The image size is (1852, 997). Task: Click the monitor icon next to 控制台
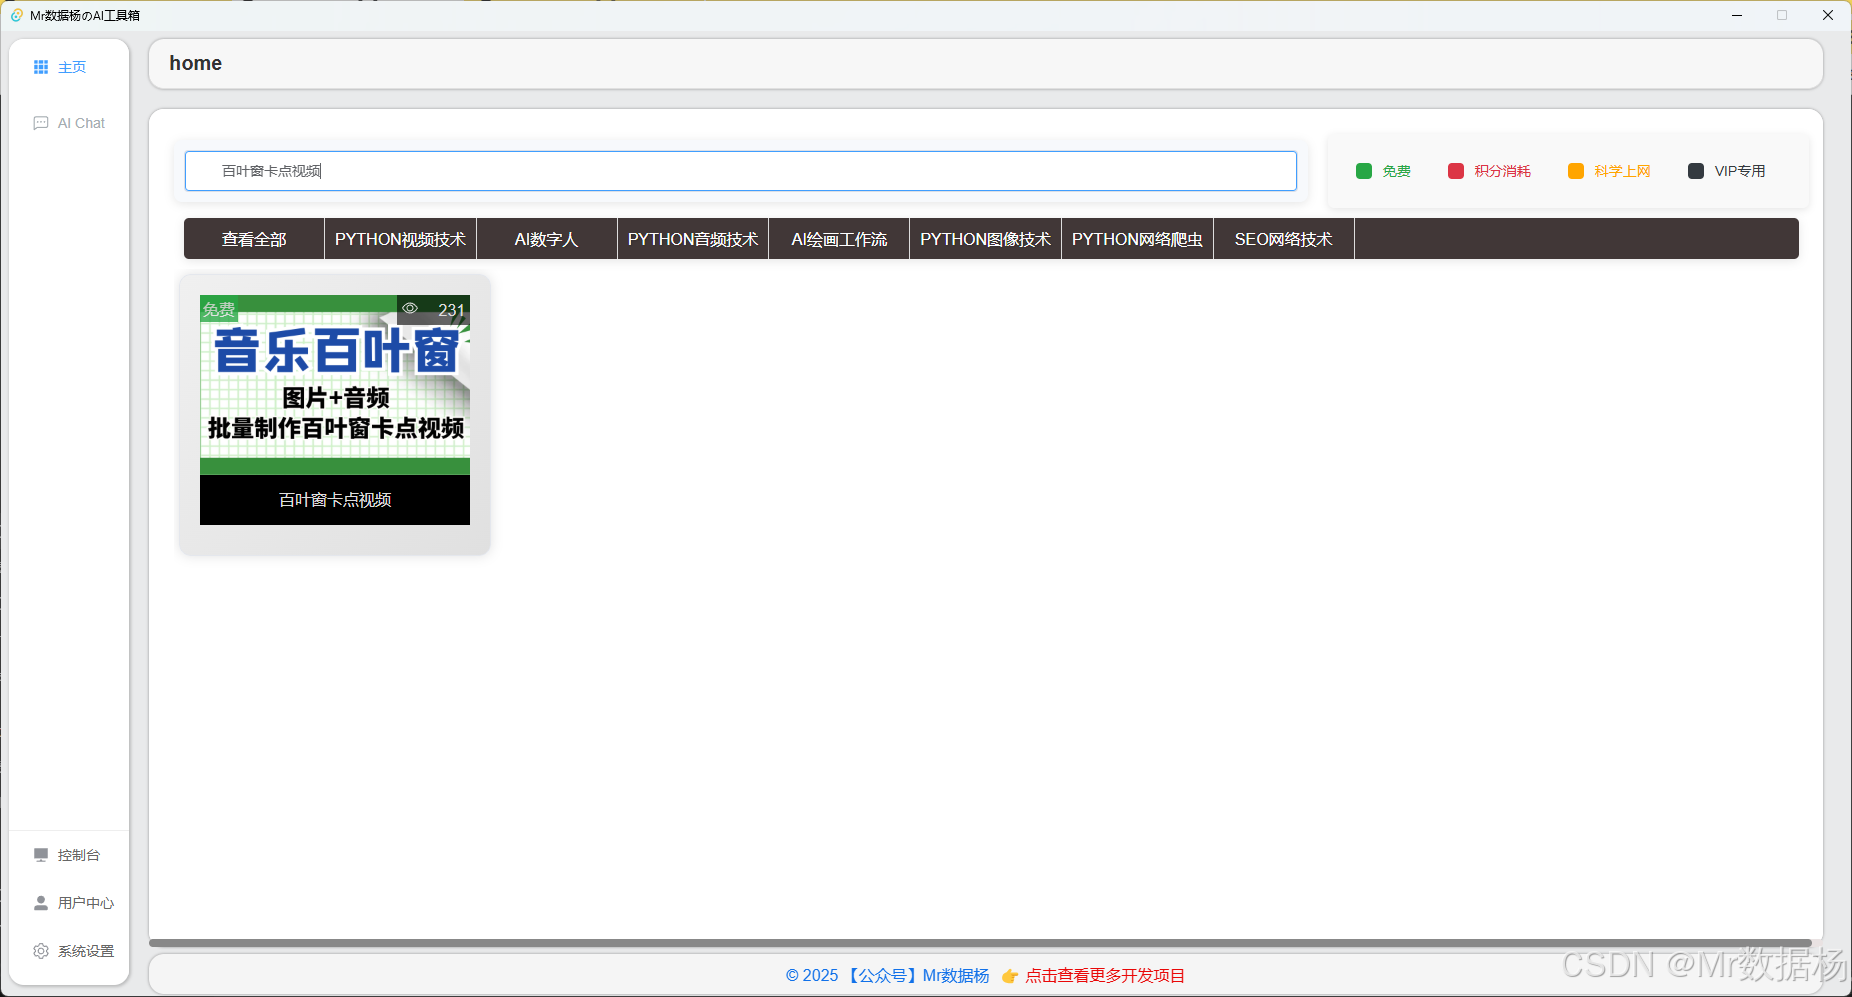(x=41, y=855)
